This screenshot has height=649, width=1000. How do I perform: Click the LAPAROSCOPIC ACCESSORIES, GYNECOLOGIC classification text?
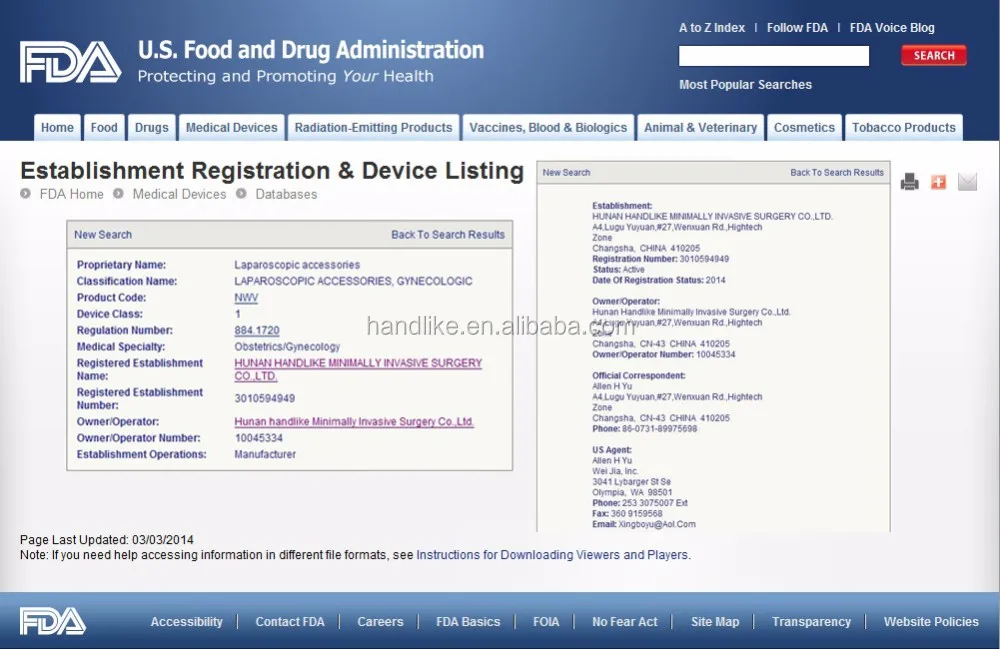pyautogui.click(x=353, y=281)
